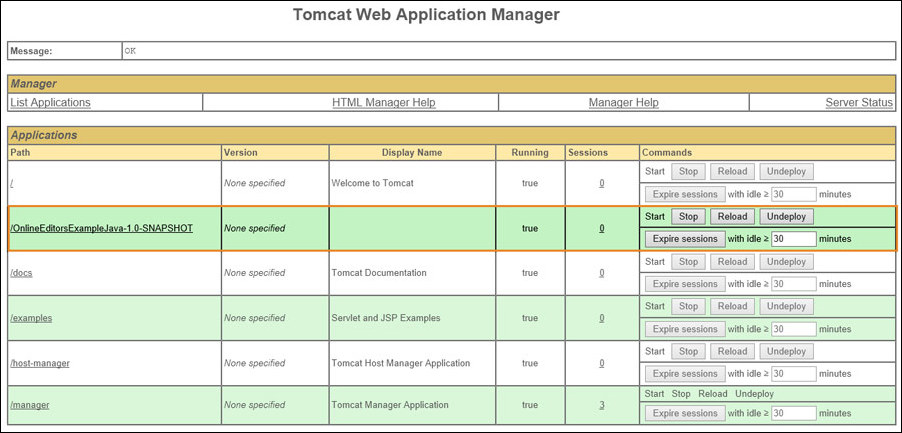Image resolution: width=902 pixels, height=433 pixels.
Task: Undeploy the Welcome to Tomcat app
Action: (786, 171)
